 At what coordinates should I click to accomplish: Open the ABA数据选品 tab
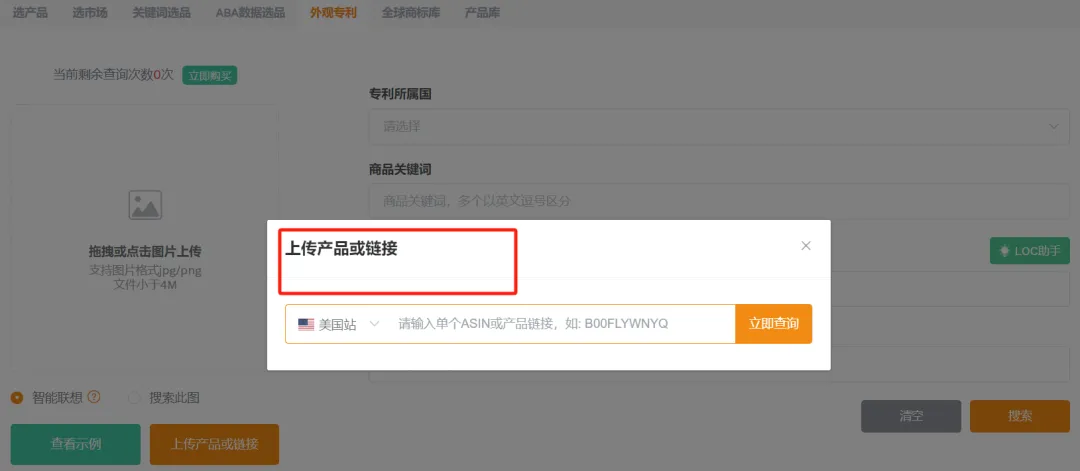250,12
